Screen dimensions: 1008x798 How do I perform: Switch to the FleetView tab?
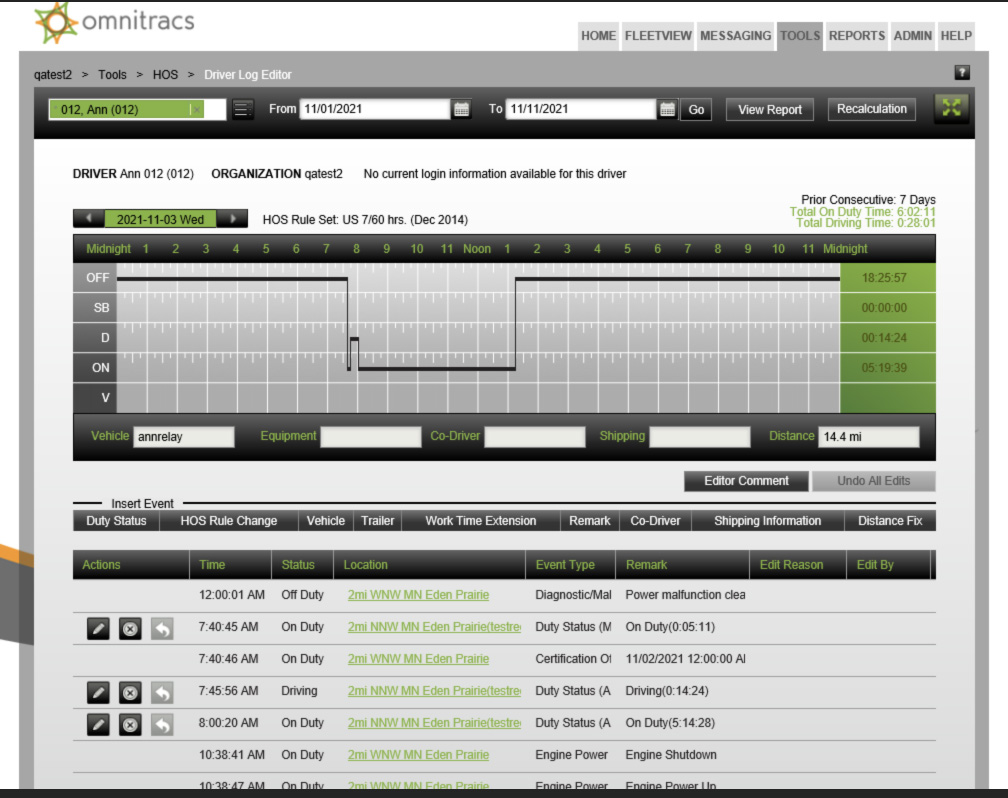coord(657,36)
